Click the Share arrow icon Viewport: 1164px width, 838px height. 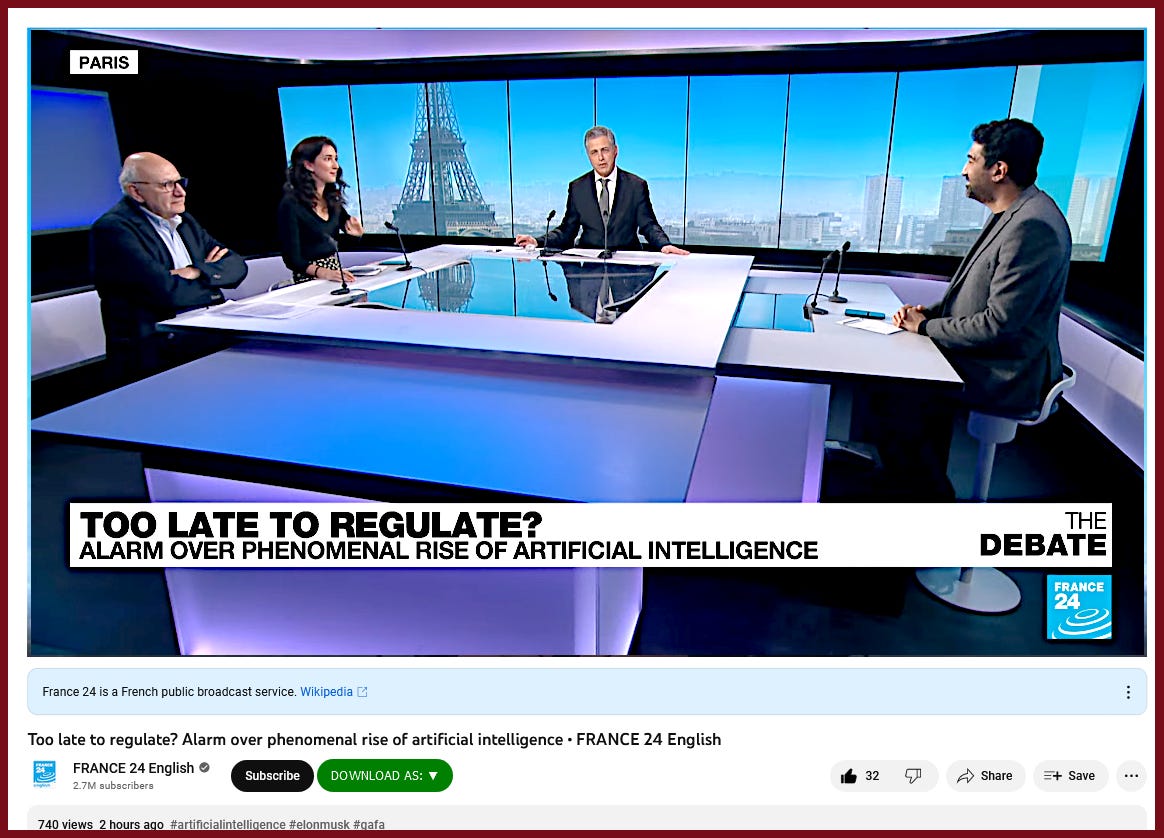pyautogui.click(x=965, y=776)
